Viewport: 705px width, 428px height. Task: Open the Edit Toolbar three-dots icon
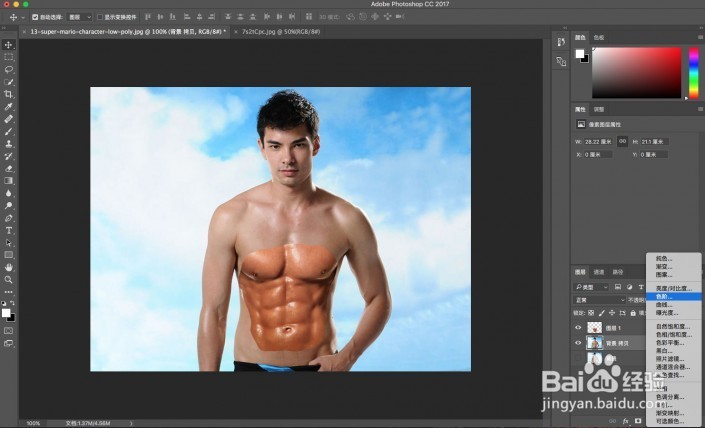tap(9, 292)
